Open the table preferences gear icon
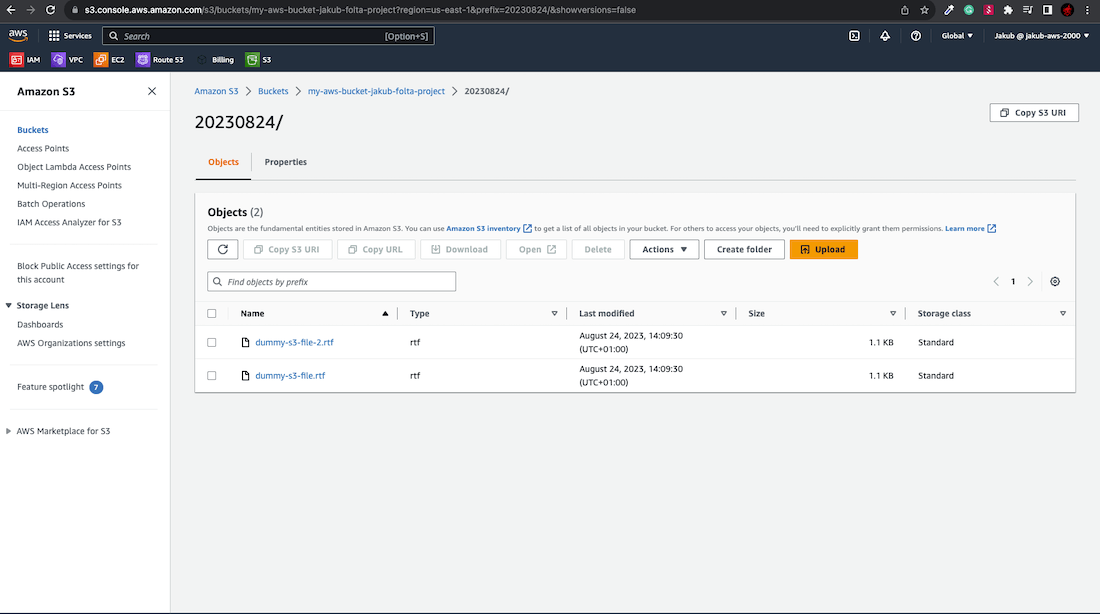Screen dimensions: 1100x614 pyautogui.click(x=1055, y=282)
